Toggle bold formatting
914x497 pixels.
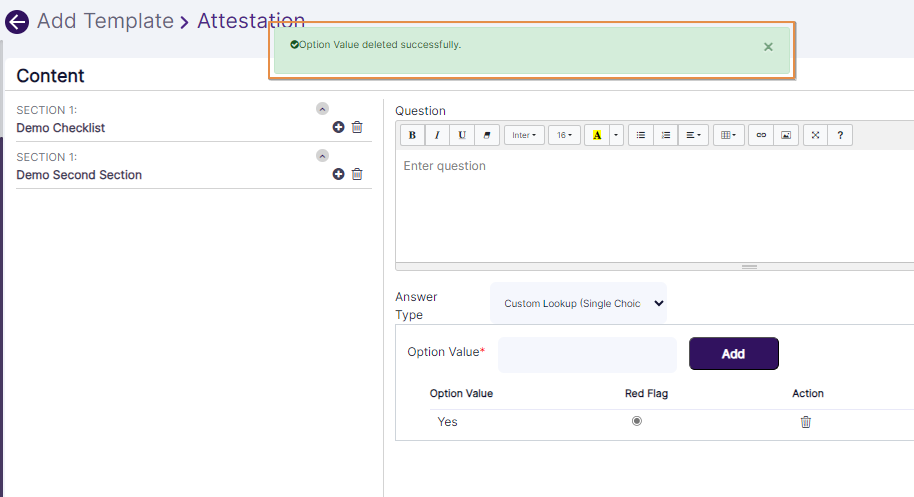pyautogui.click(x=412, y=135)
